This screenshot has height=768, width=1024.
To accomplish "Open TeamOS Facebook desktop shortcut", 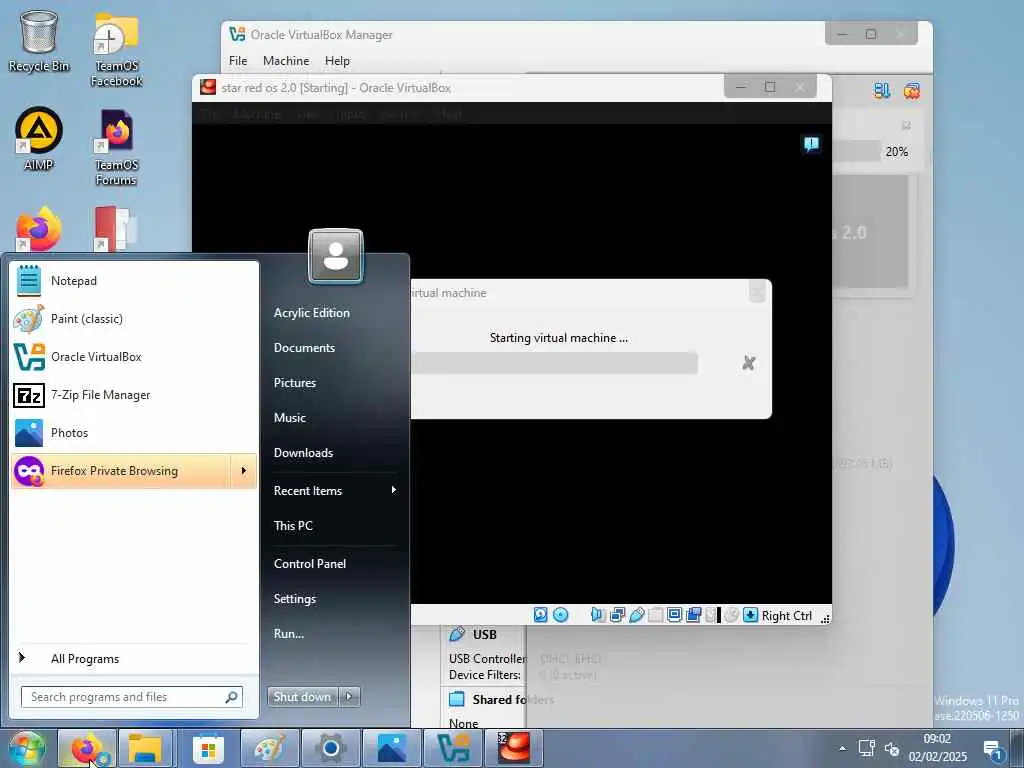I will [x=116, y=50].
